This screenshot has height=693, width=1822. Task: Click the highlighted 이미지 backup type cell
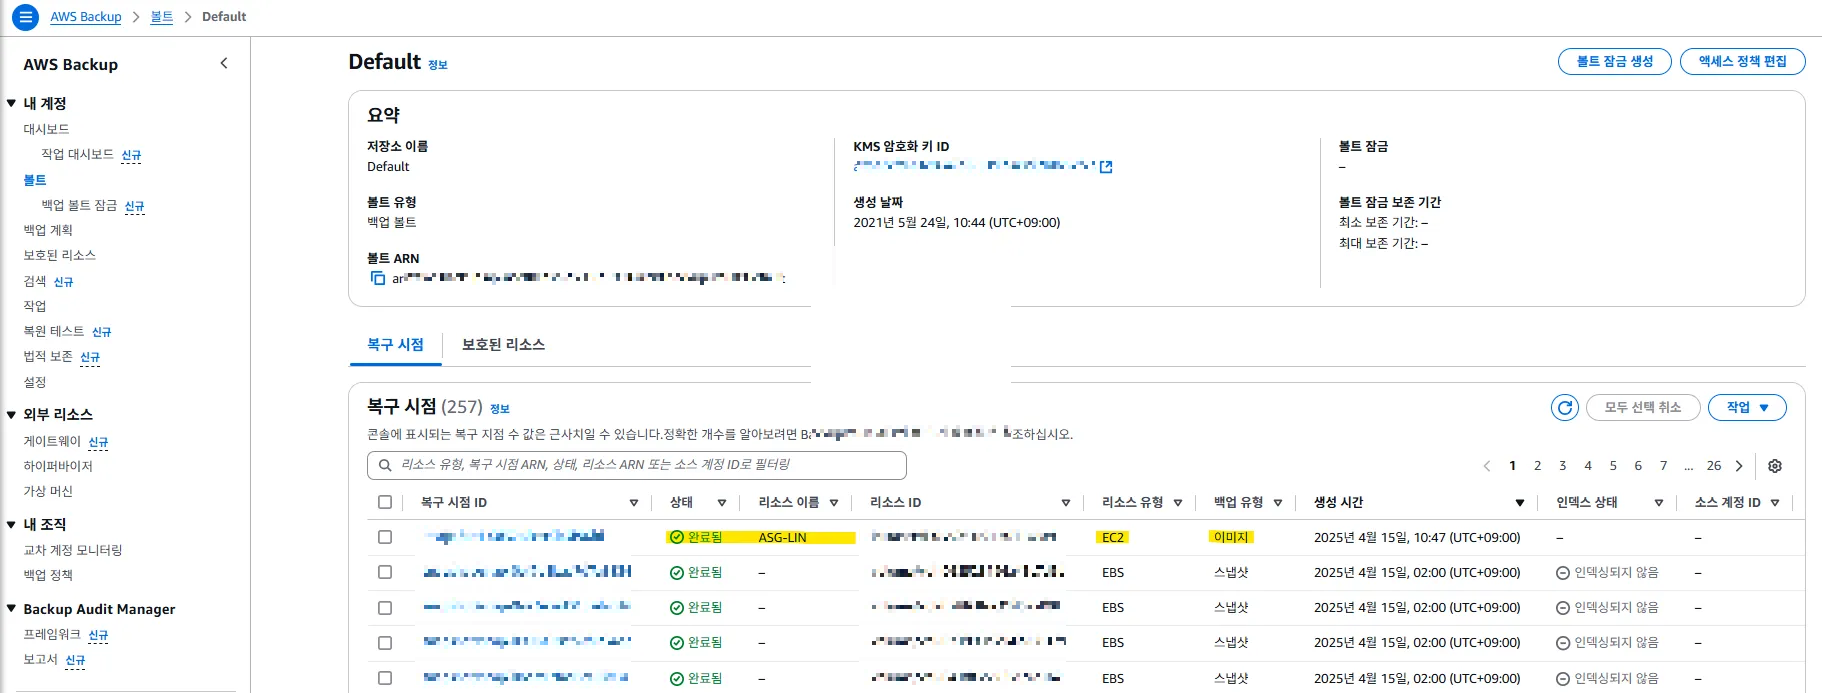pyautogui.click(x=1231, y=537)
